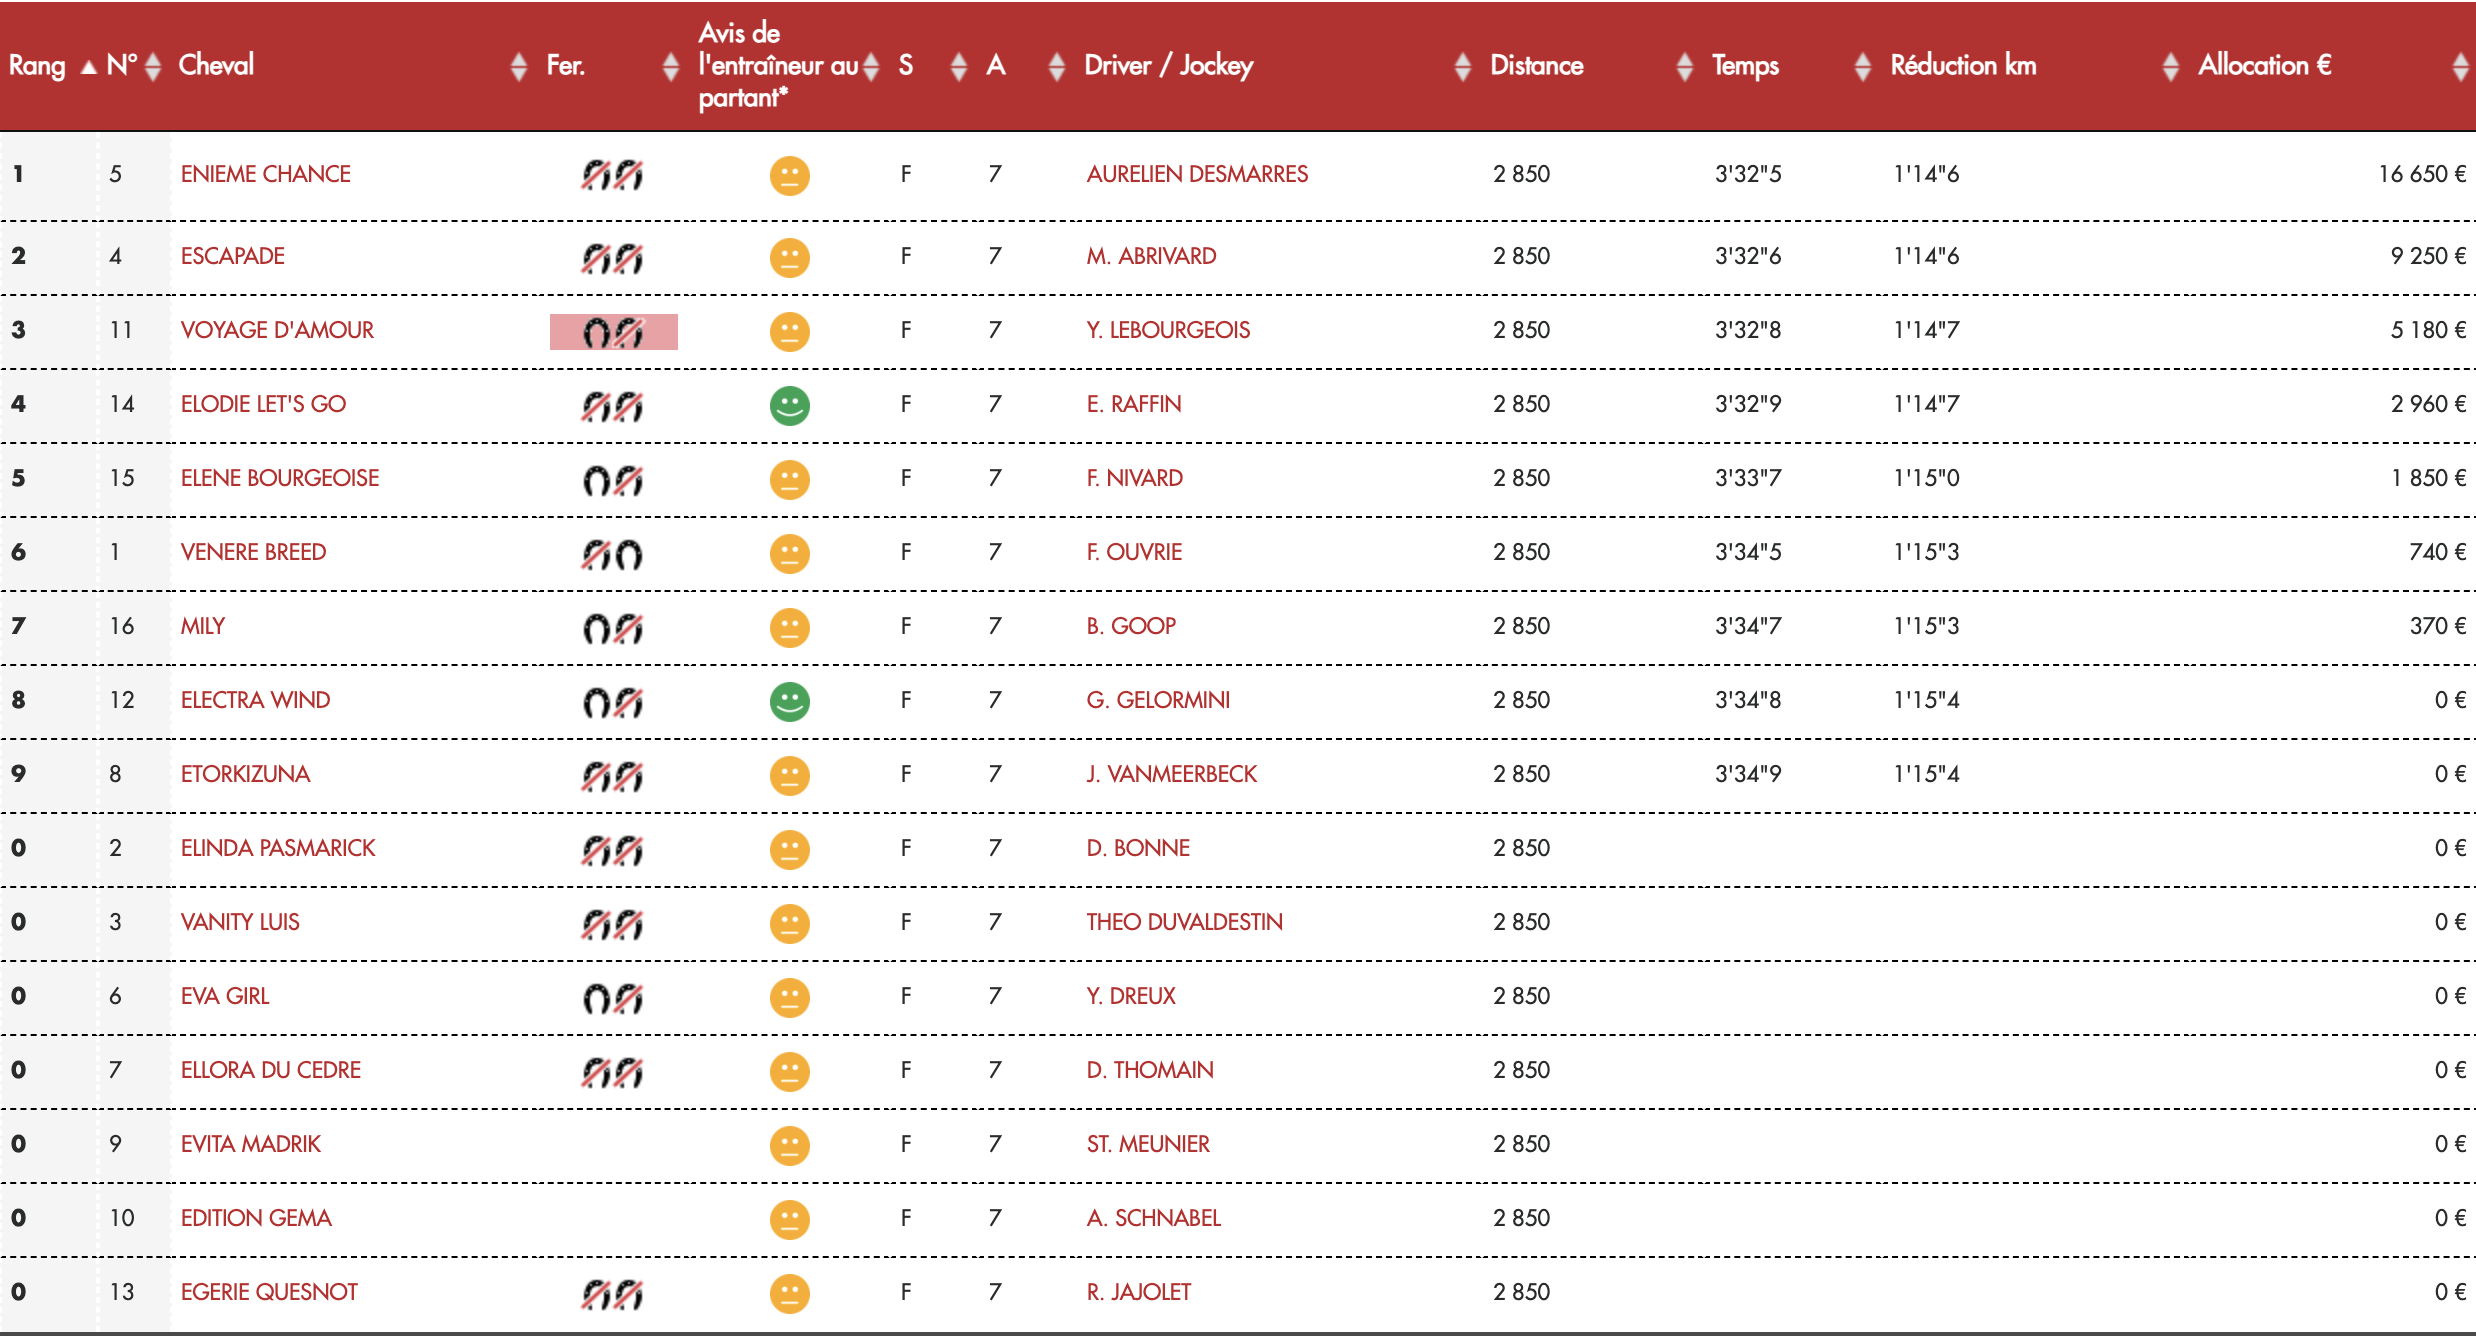Click yellow neutral face for VOYAGE D'AMOUR
2476x1336 pixels.
790,332
